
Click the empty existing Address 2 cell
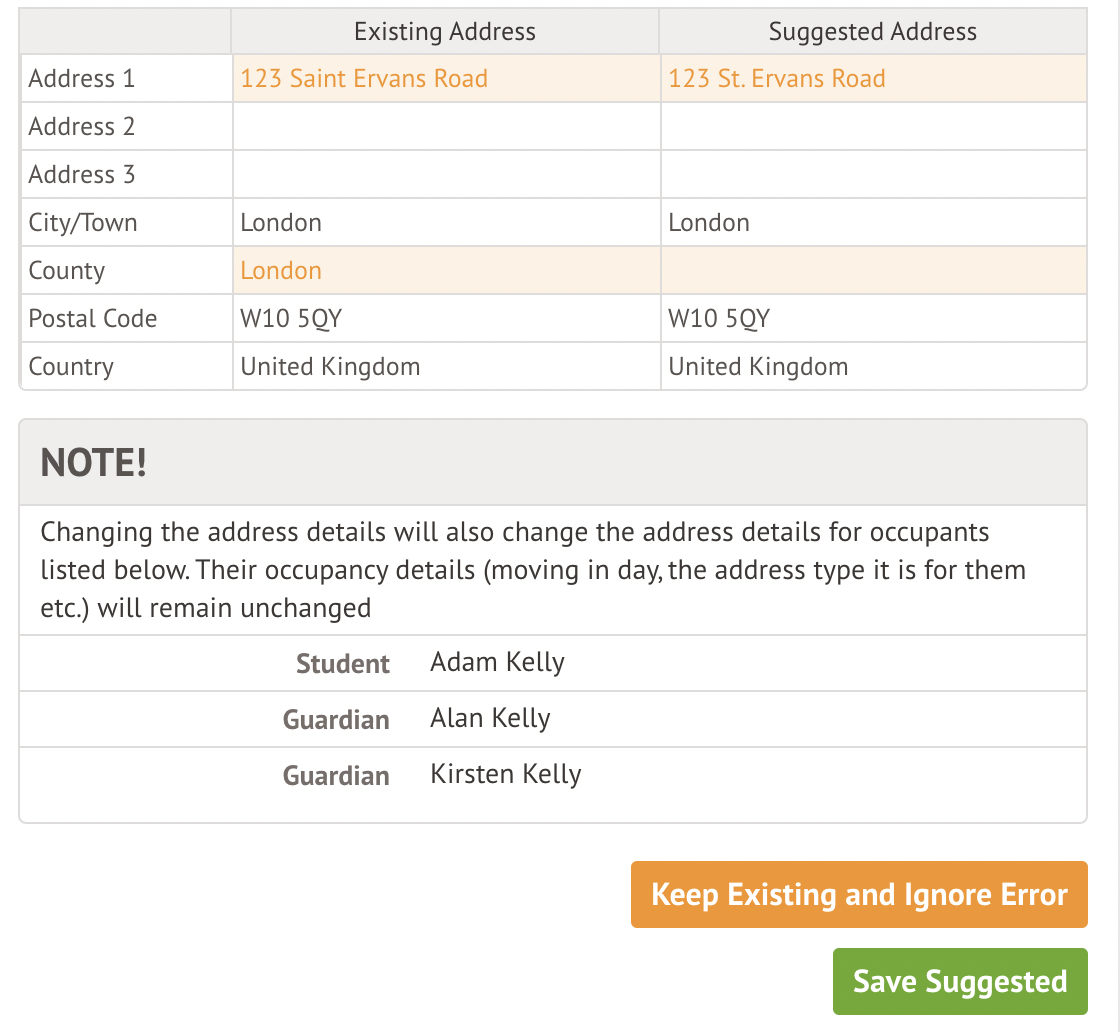coord(444,127)
